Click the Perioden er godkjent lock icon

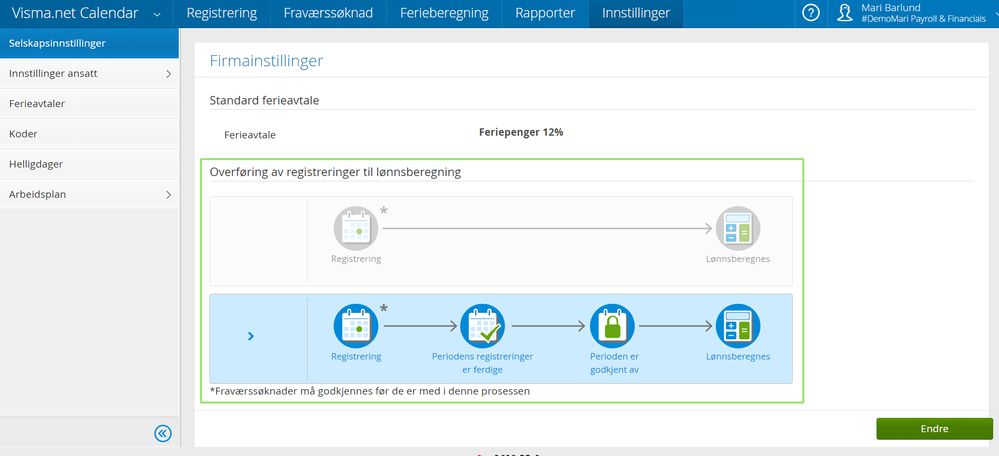pos(612,325)
